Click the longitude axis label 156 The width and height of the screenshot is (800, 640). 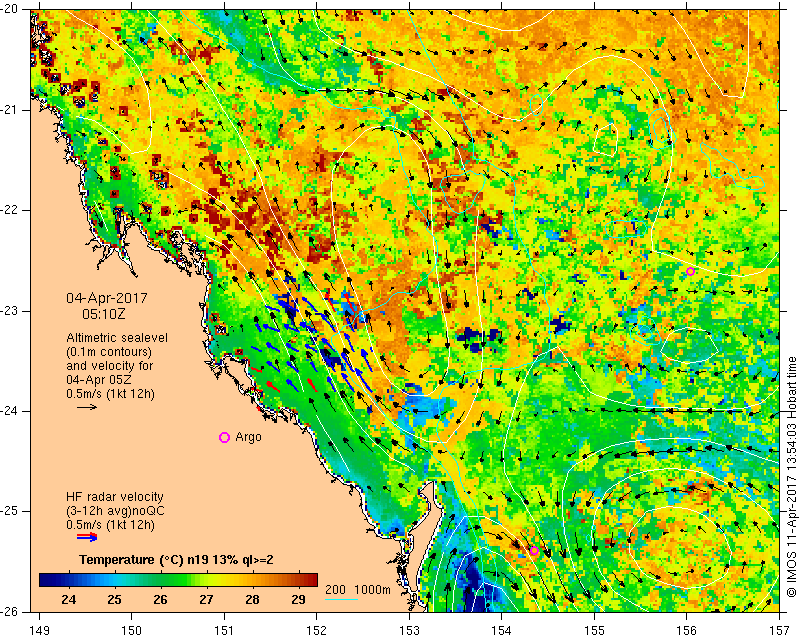tap(687, 630)
